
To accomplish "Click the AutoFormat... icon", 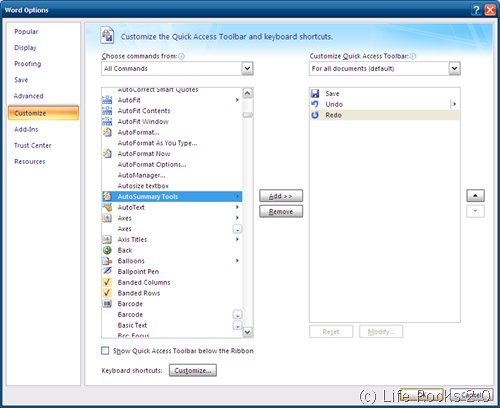I will 107,132.
